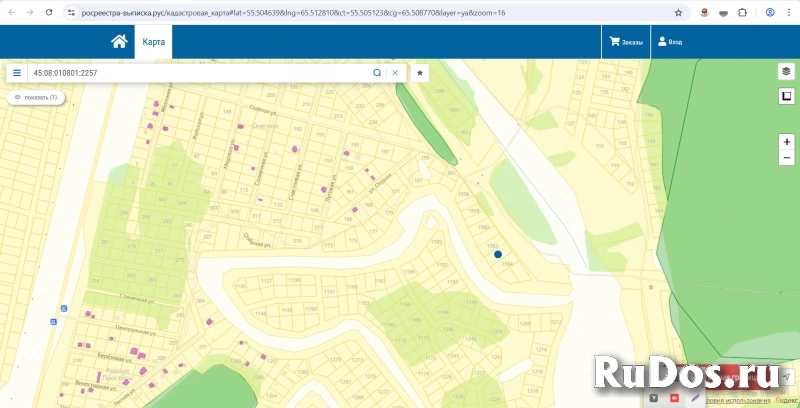This screenshot has width=800, height=408.
Task: Zoom out with the minus button
Action: (786, 158)
